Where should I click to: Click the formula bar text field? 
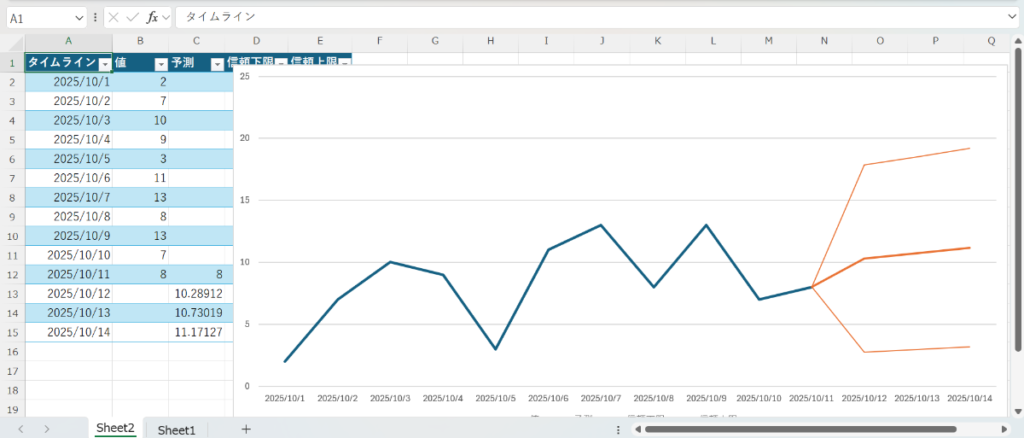[590, 18]
